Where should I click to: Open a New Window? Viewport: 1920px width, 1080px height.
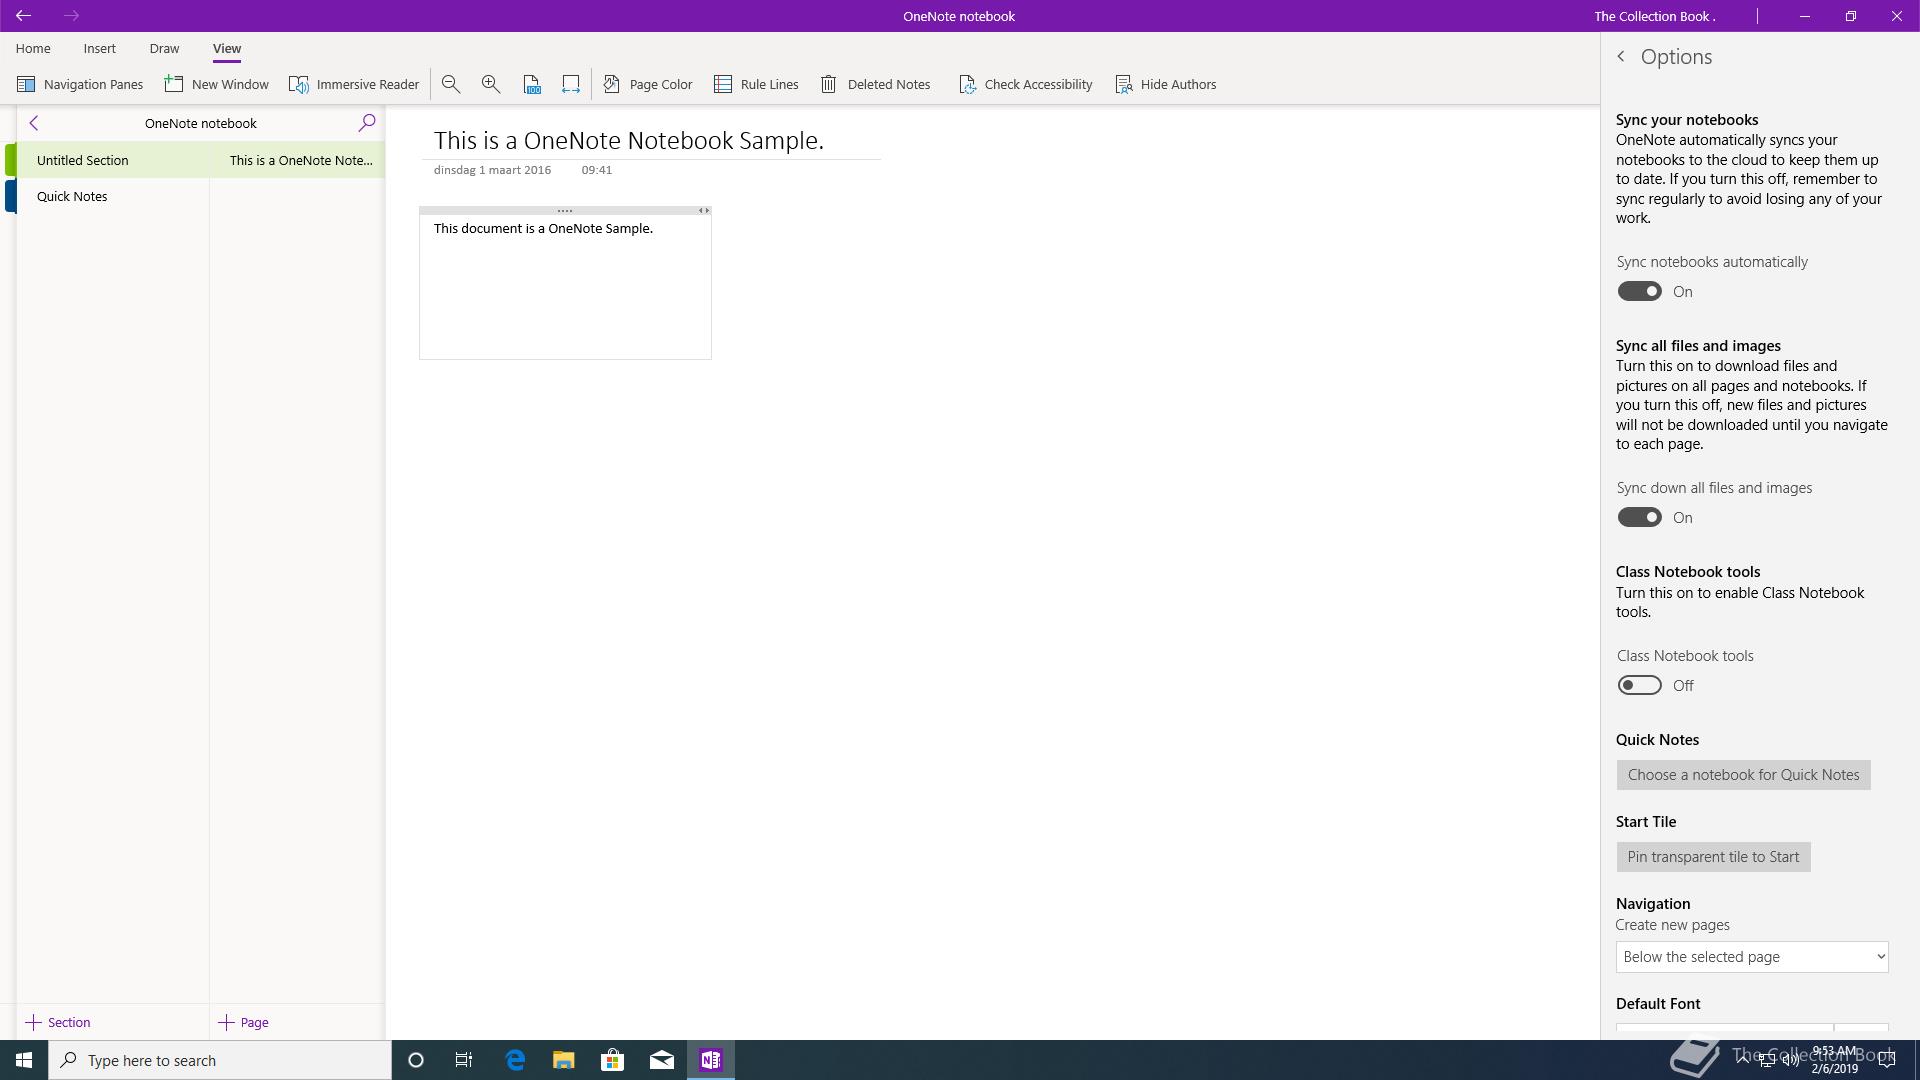click(217, 84)
